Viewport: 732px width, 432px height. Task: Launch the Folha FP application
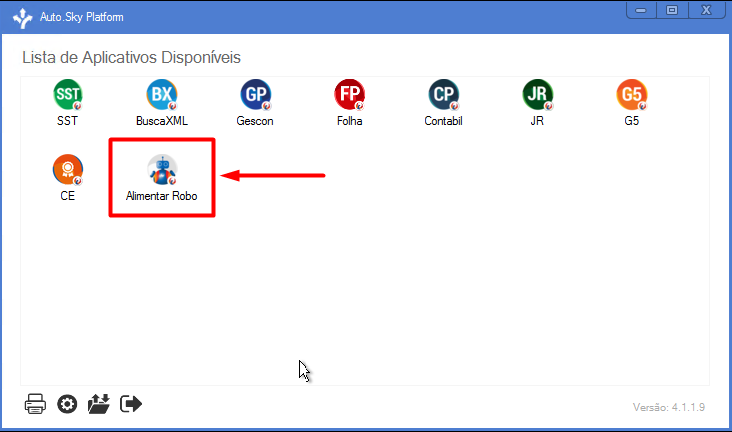pos(350,94)
